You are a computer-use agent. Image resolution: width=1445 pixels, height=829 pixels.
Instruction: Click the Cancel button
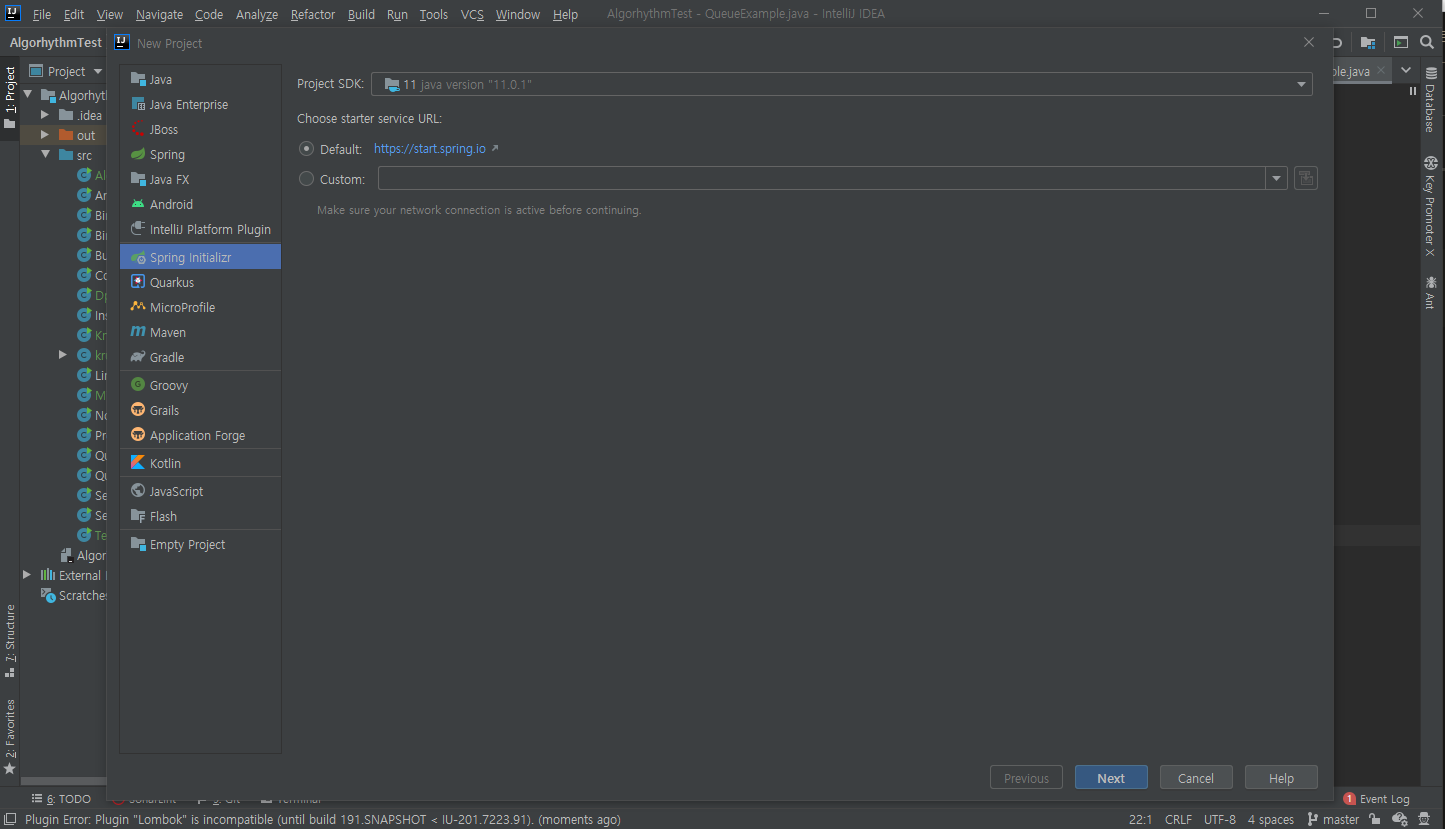point(1196,778)
